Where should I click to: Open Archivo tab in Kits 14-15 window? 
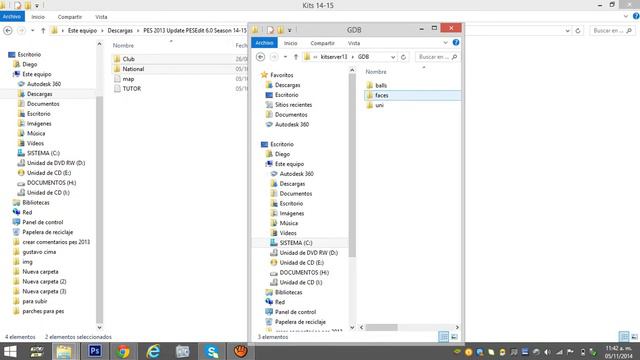pos(12,16)
